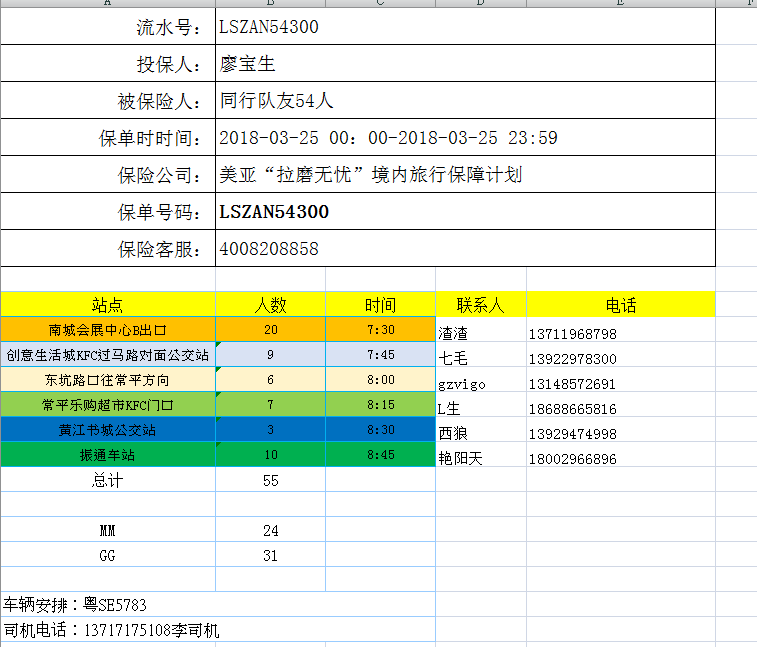The width and height of the screenshot is (757, 647).
Task: Click the cell with name 廖宝生
Action: click(465, 63)
